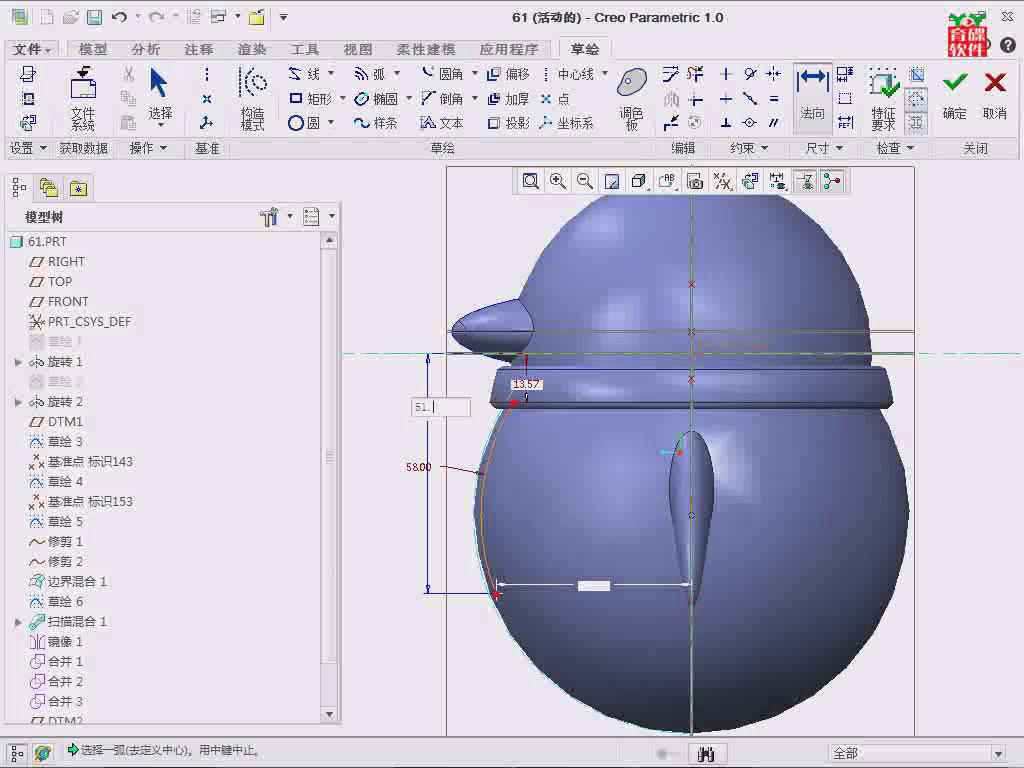Switch to the Favorites panel
The height and width of the screenshot is (768, 1024).
point(78,189)
